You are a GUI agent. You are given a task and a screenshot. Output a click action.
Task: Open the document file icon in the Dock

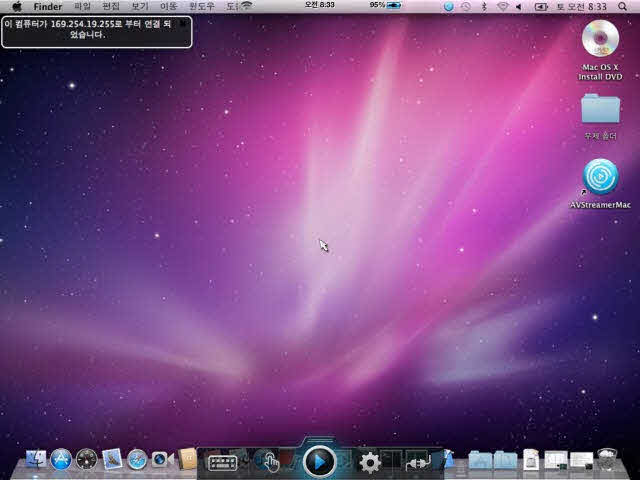coord(531,460)
